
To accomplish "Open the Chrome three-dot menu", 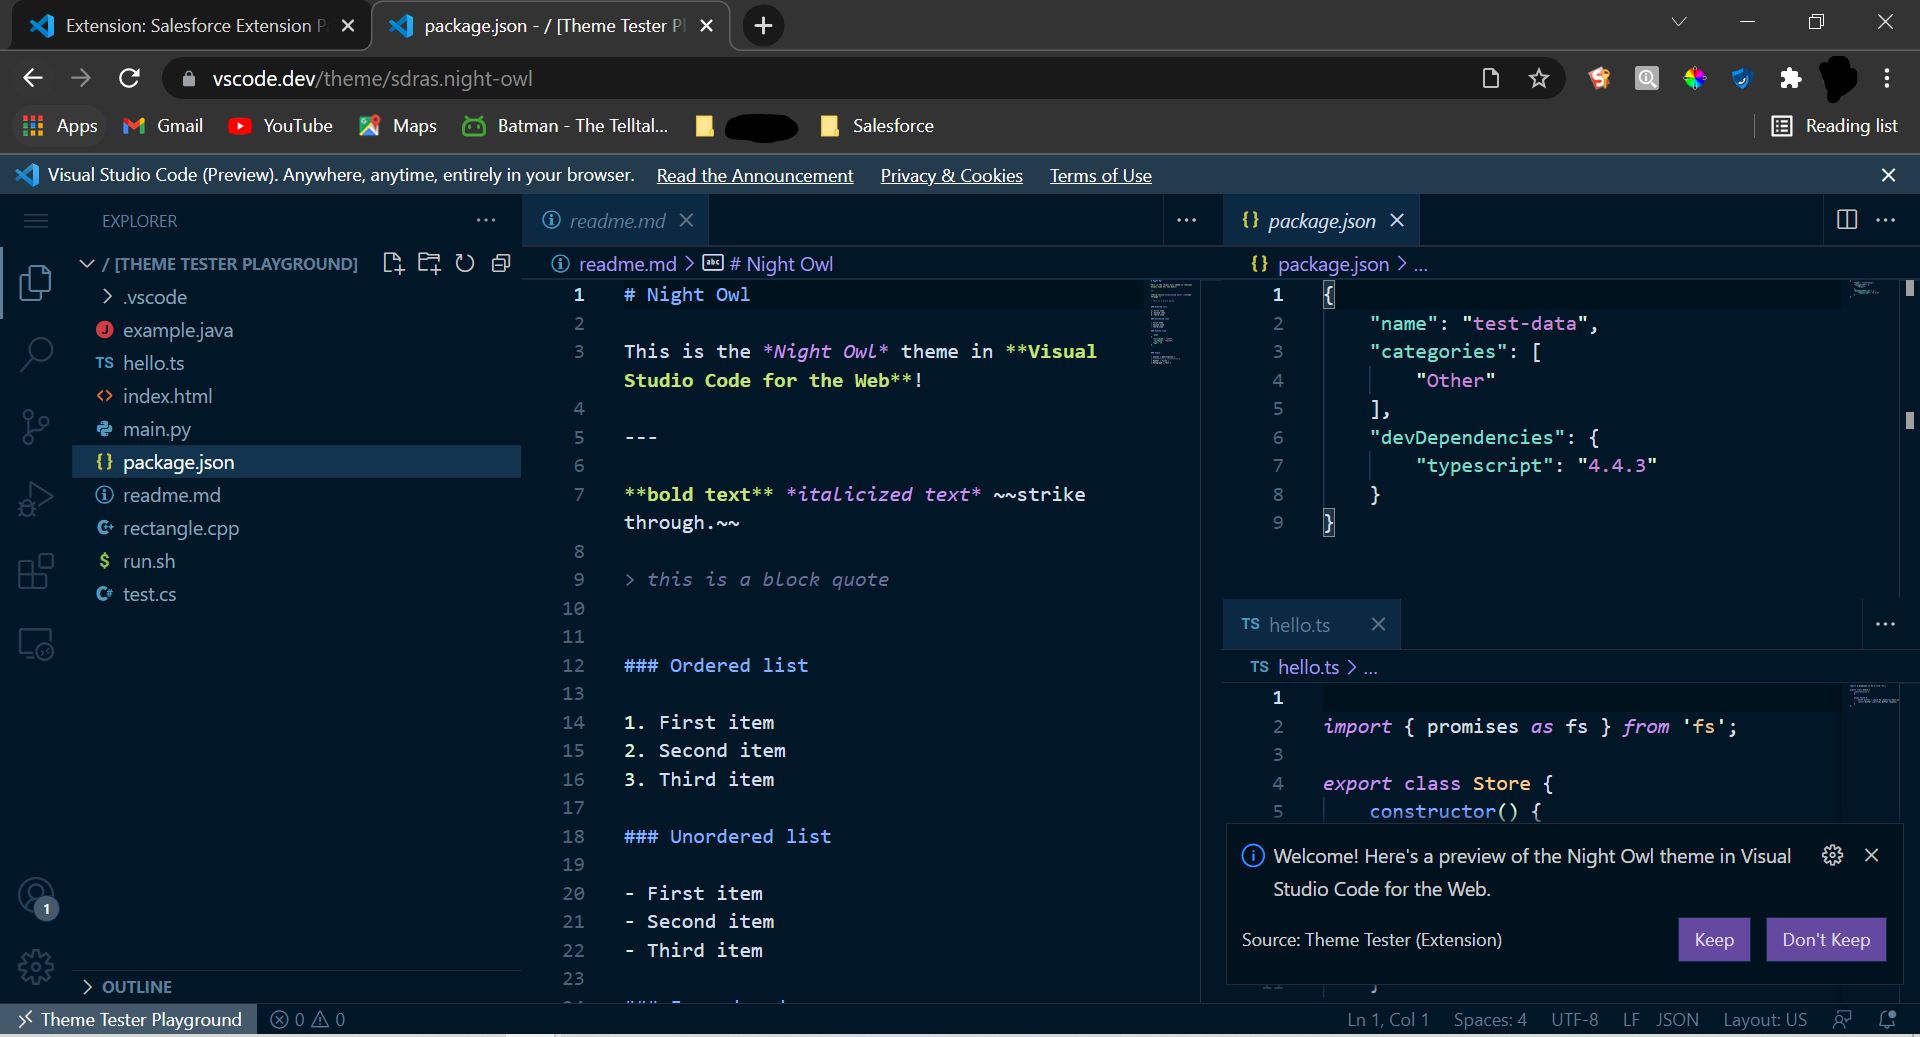I will tap(1886, 78).
